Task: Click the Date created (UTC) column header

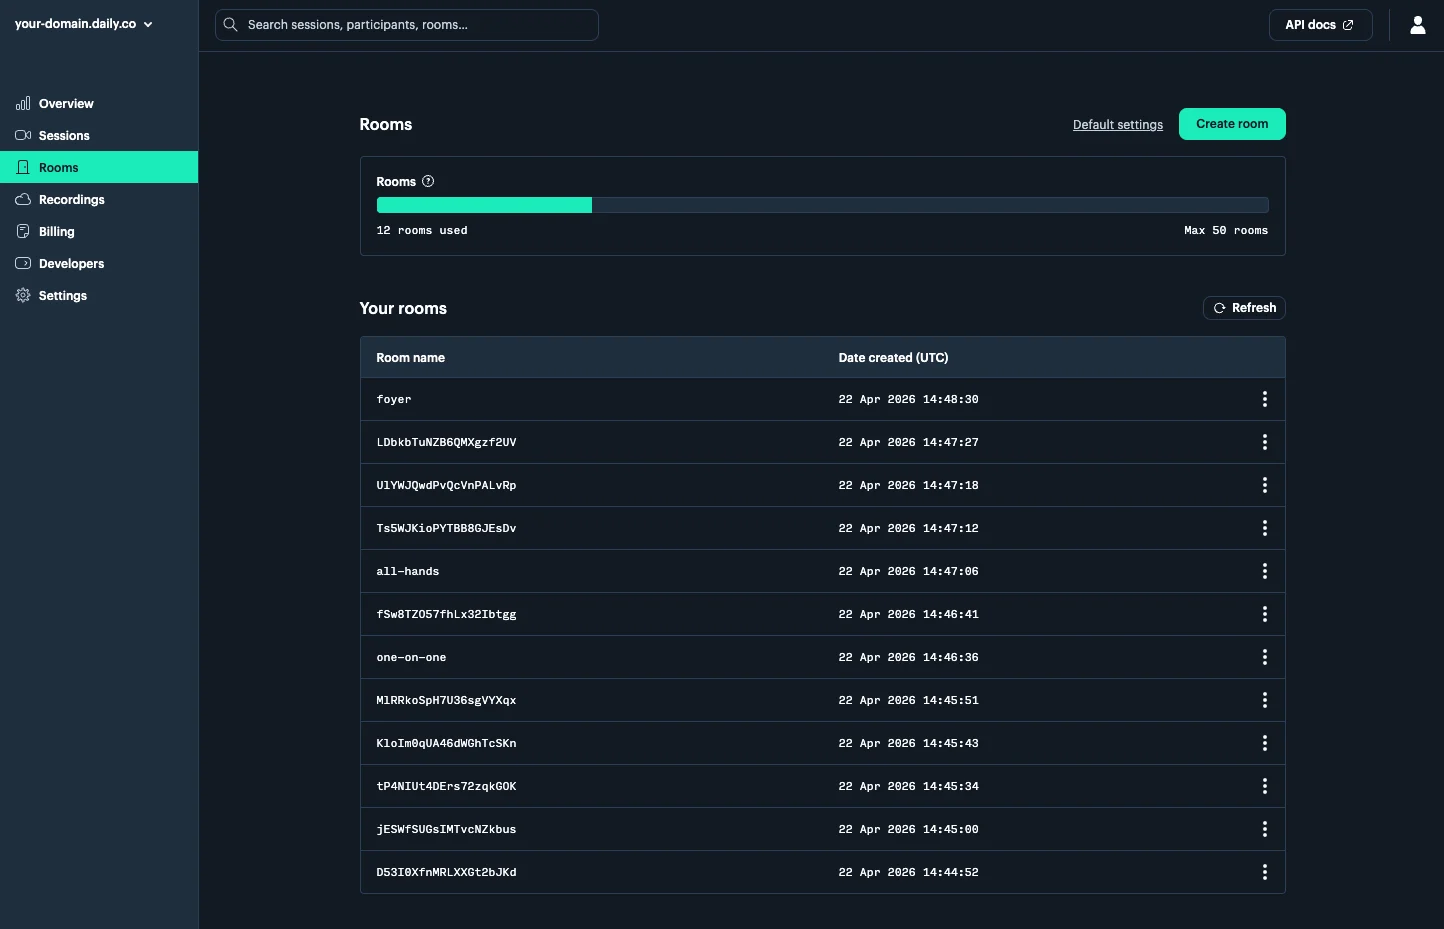Action: (893, 358)
